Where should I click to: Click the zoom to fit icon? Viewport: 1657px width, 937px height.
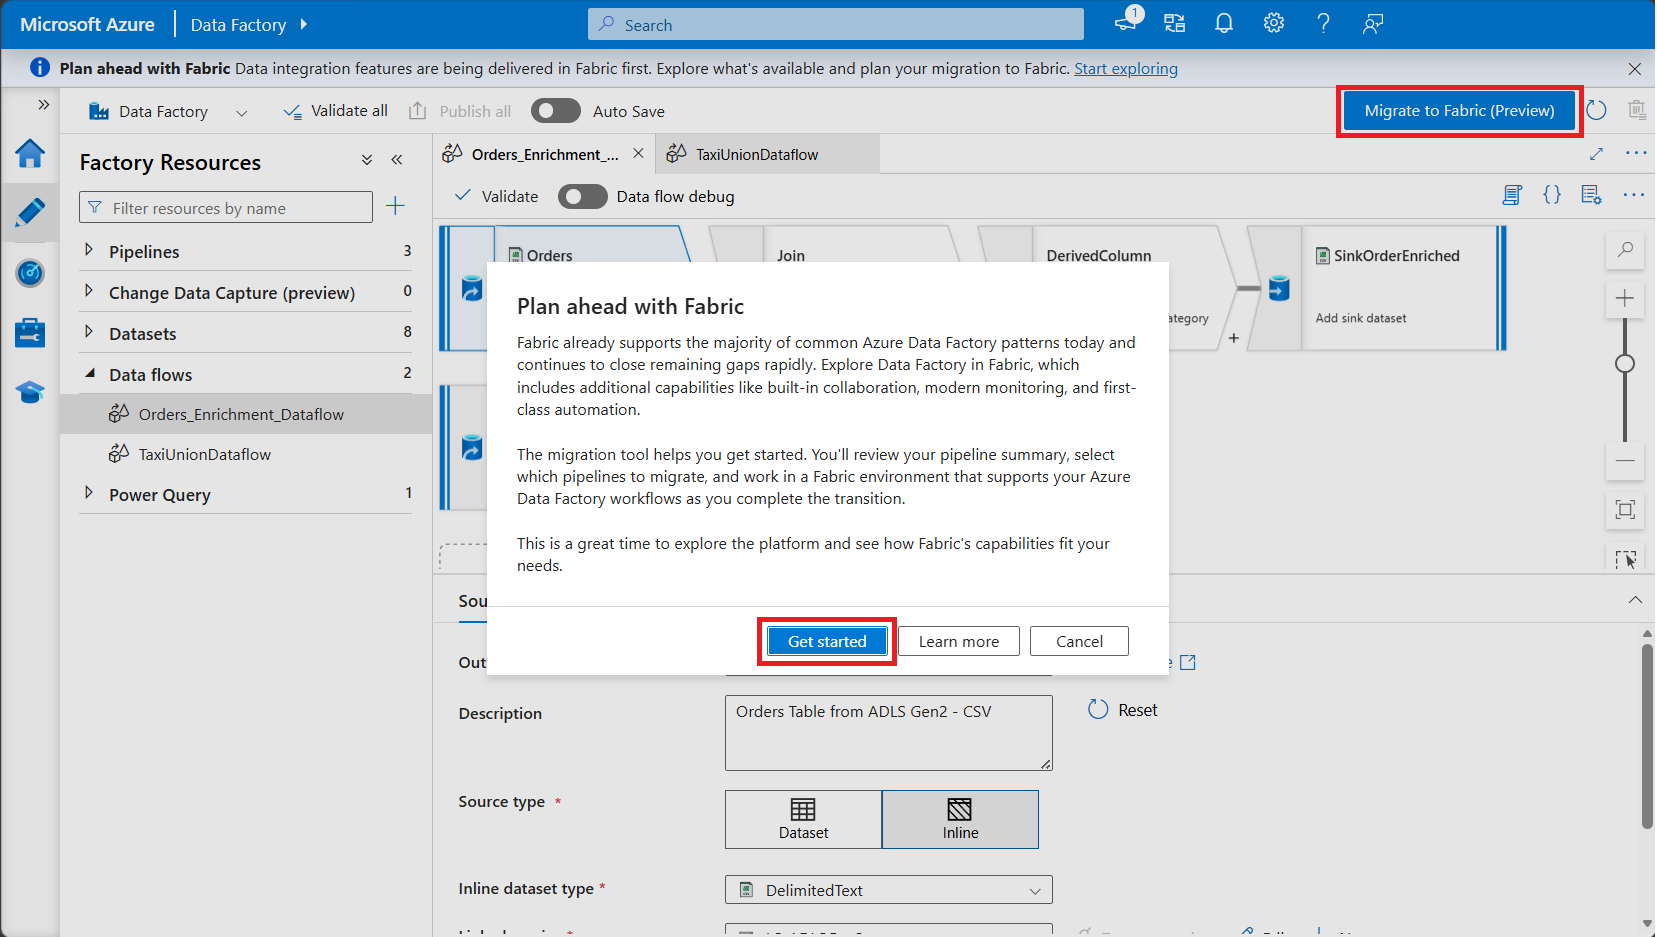[x=1625, y=510]
